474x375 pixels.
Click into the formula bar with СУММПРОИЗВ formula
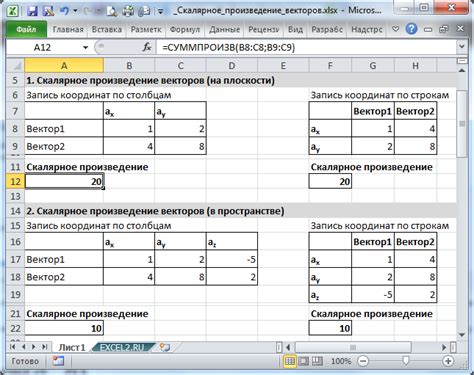coord(307,47)
